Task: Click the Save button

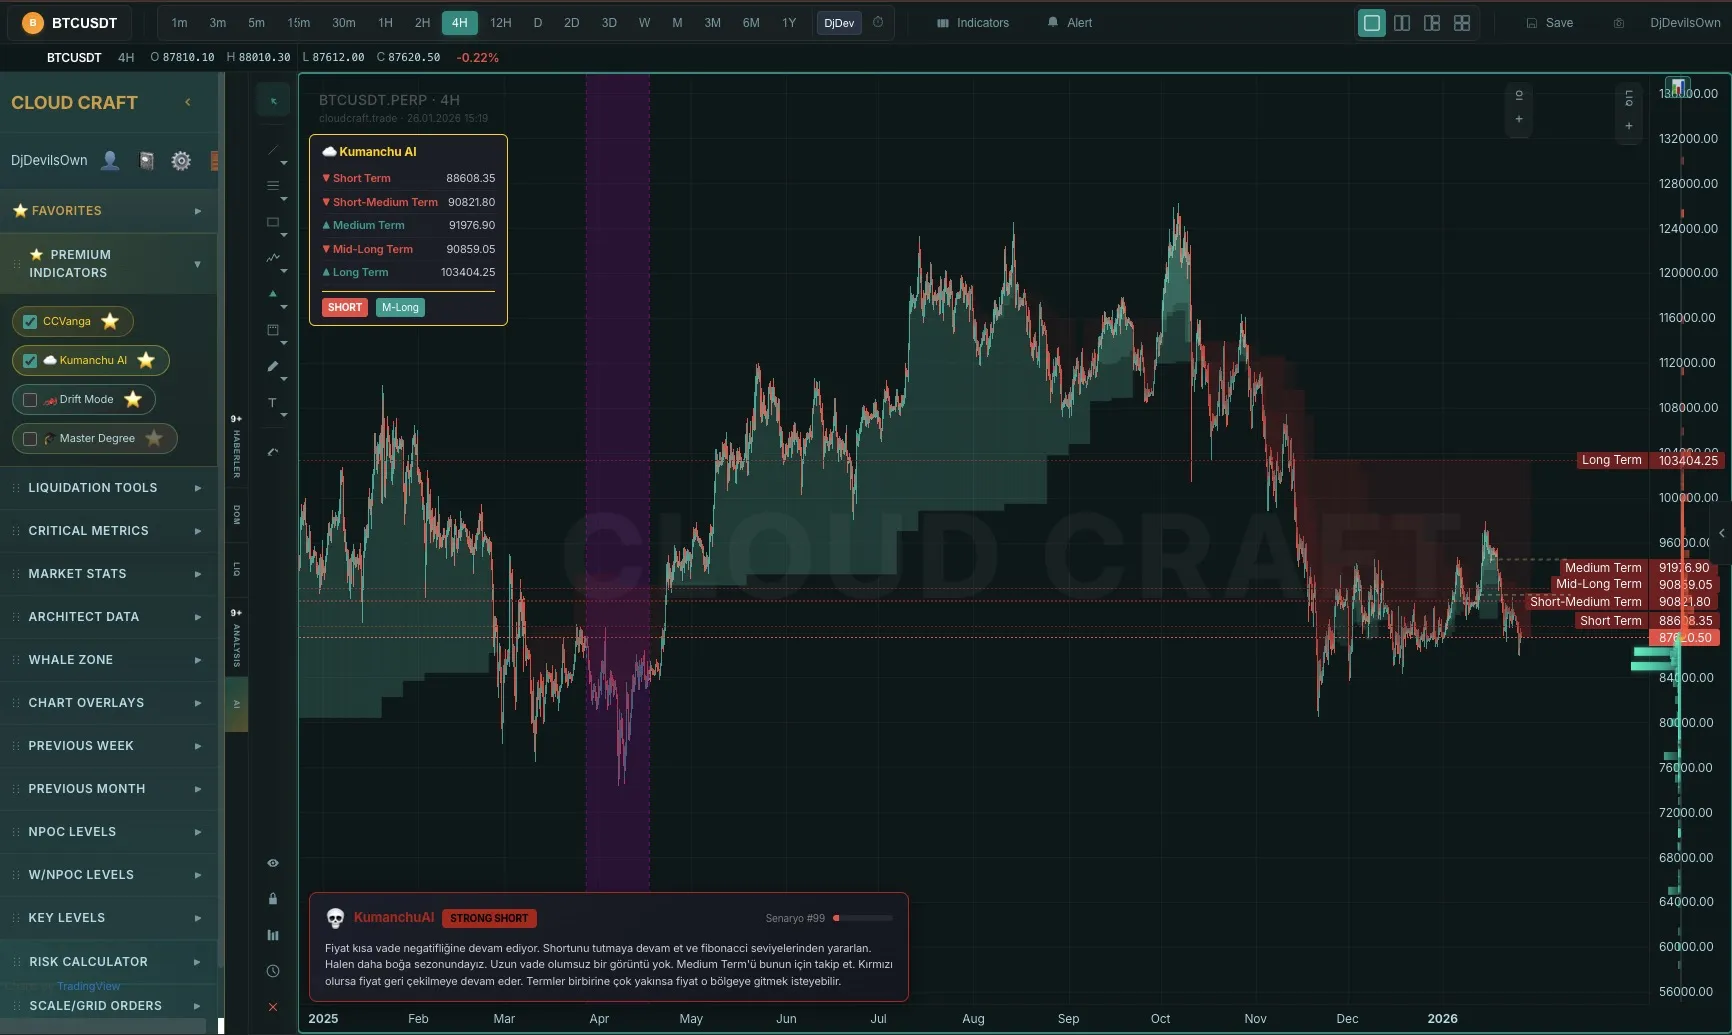Action: click(x=1550, y=23)
